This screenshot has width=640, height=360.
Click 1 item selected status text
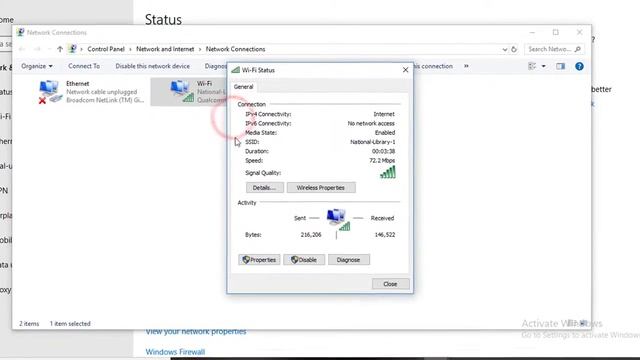[70, 324]
